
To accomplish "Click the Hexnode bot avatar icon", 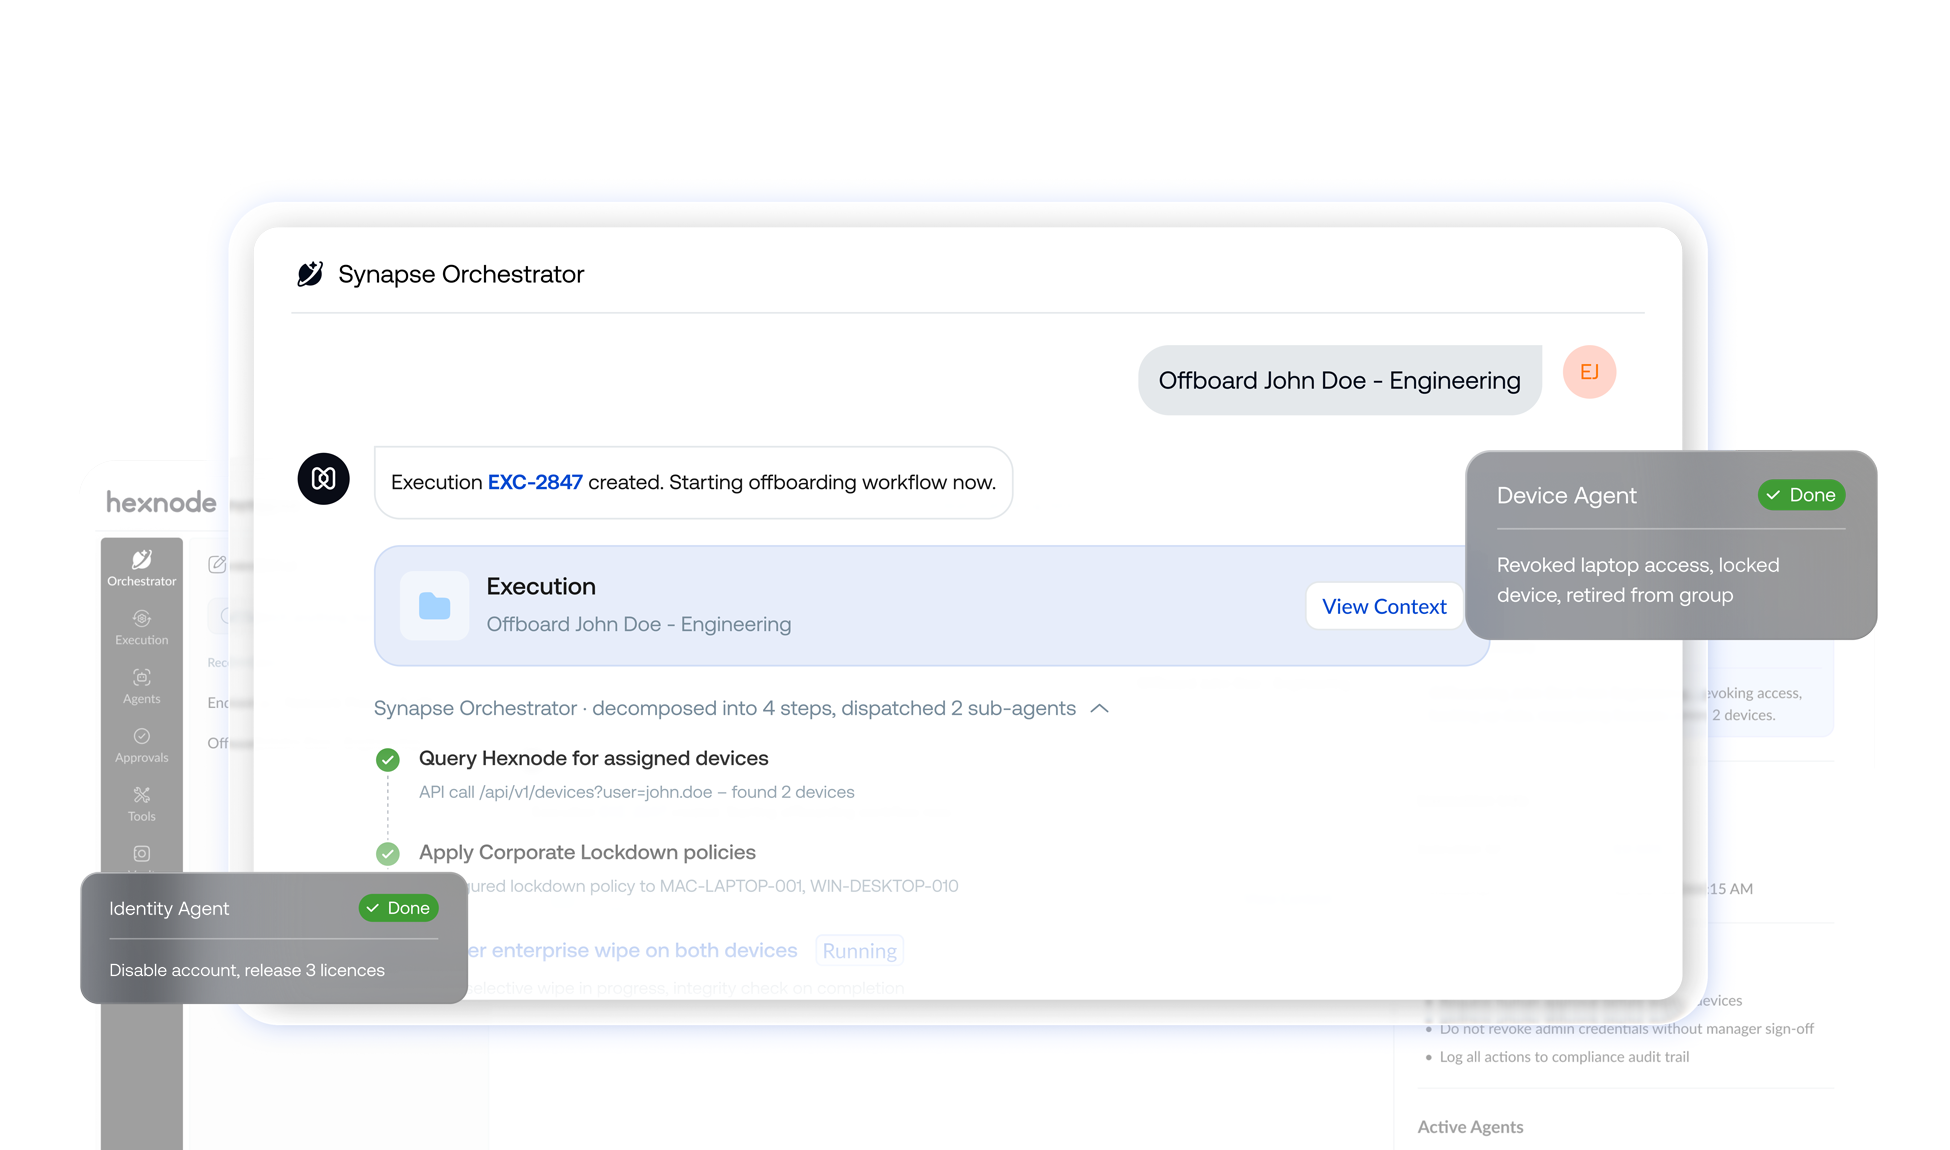I will coord(324,479).
